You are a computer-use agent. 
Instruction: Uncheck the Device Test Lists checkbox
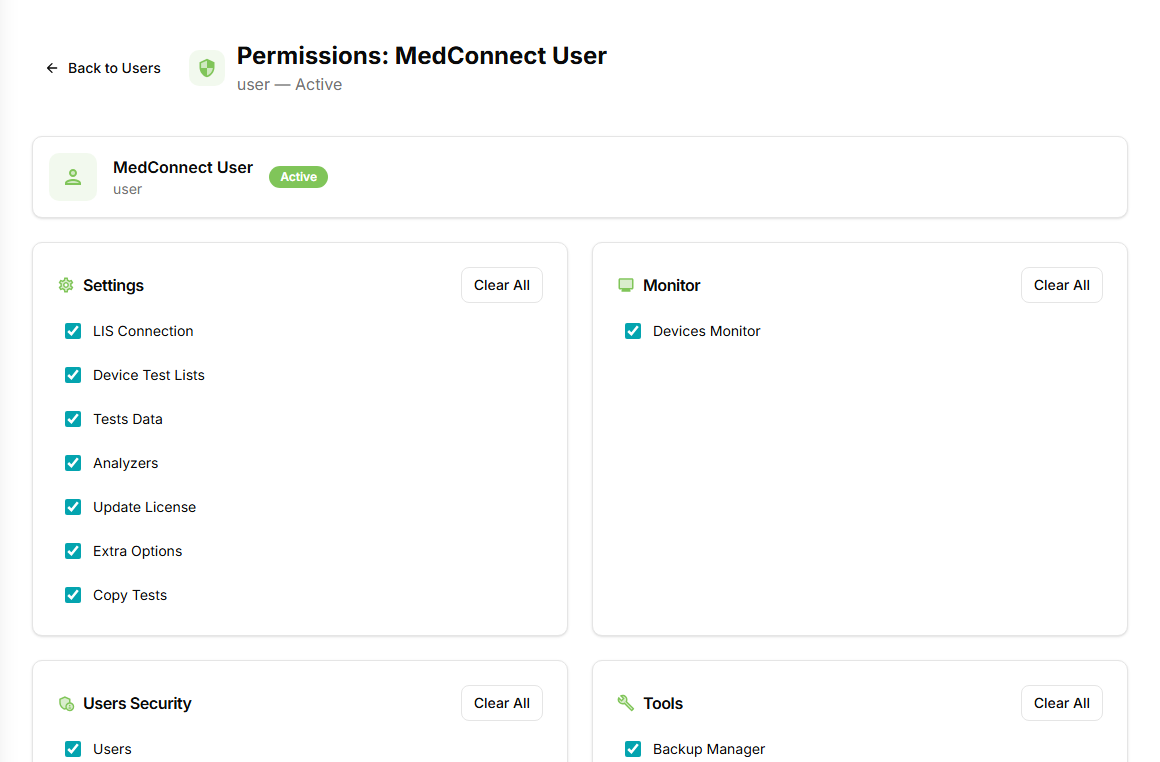(x=72, y=375)
